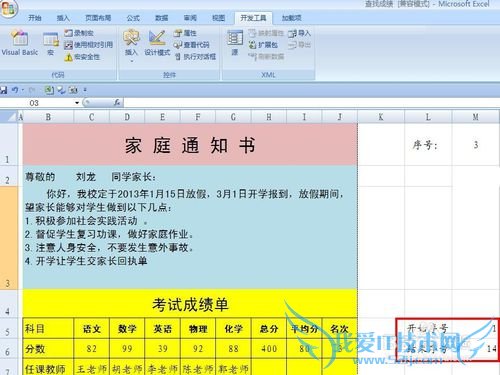Image resolution: width=500 pixels, height=375 pixels.
Task: Click the 家庭通知书 title cell
Action: coord(190,145)
